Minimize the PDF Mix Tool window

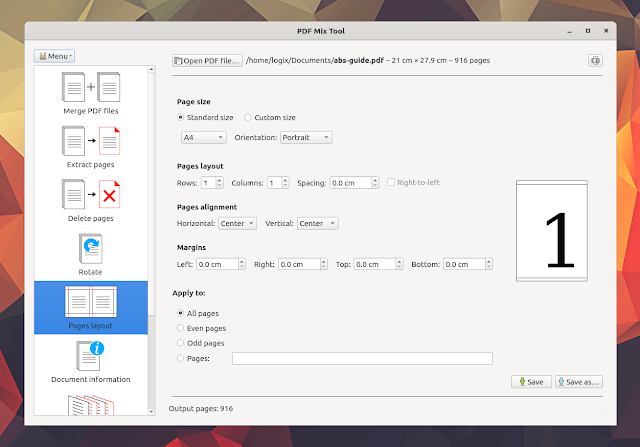pos(569,31)
